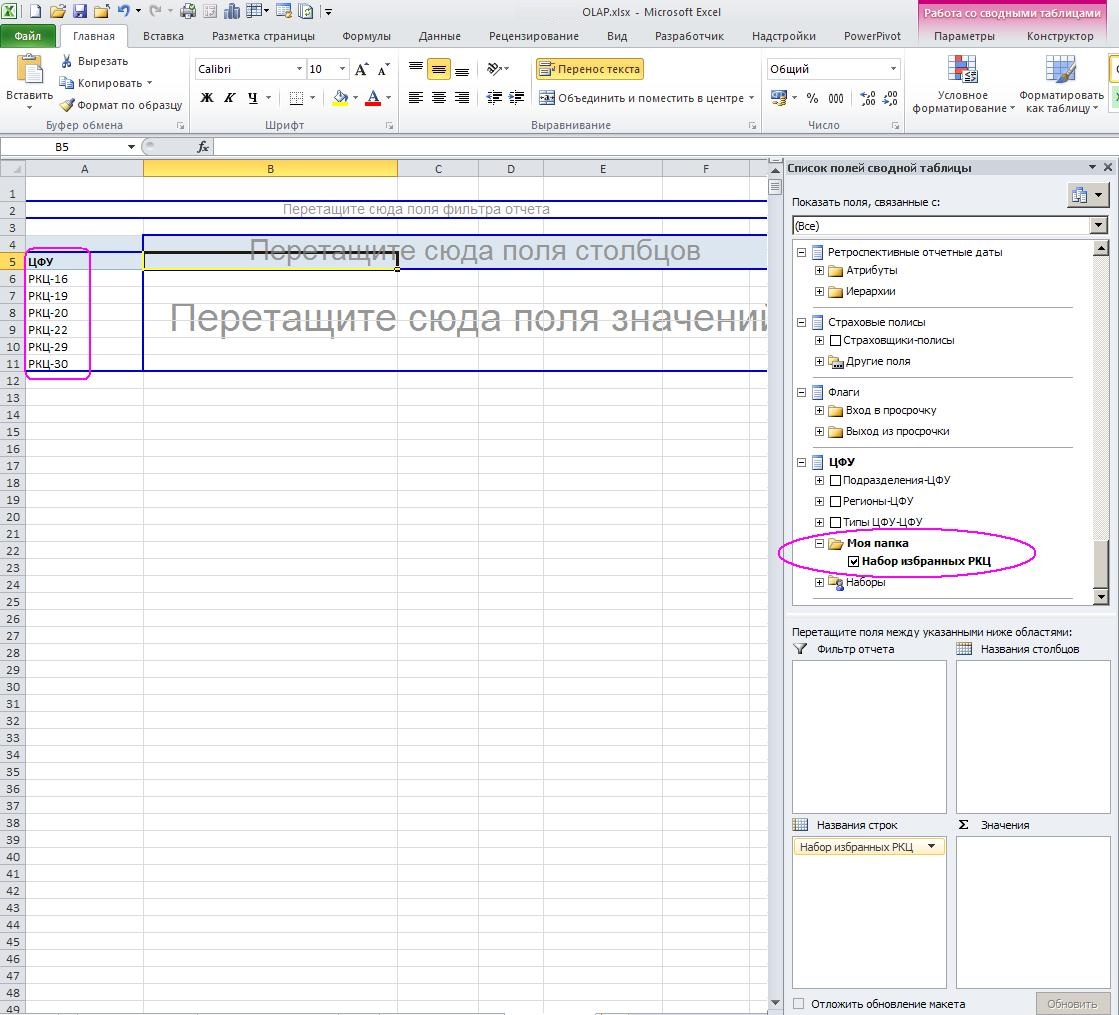
Task: Open the Файл tab
Action: 27,36
